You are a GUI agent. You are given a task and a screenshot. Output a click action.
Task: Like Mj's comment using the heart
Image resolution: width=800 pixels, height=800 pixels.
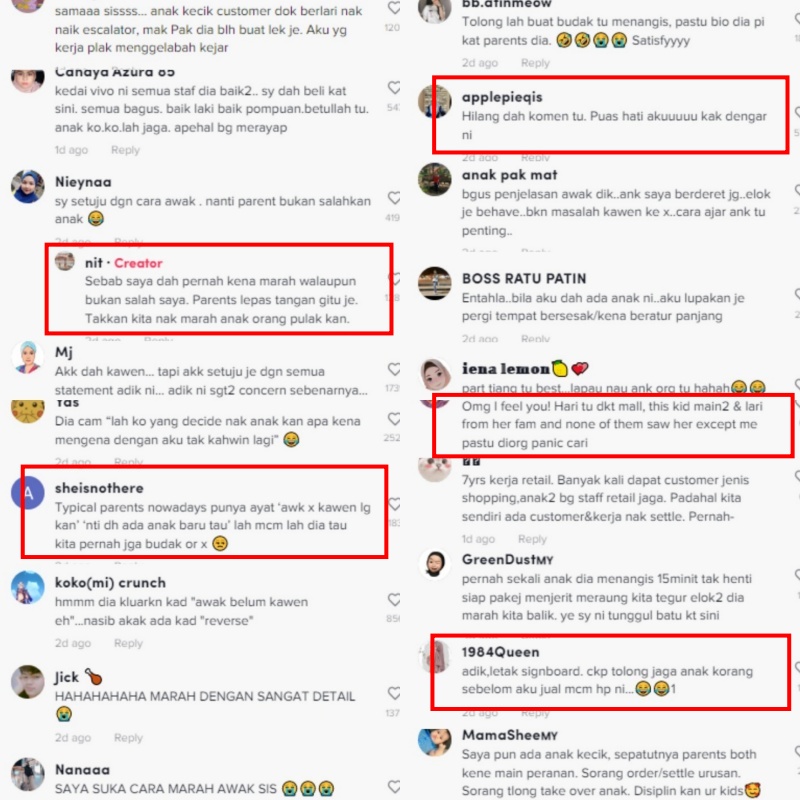(x=394, y=369)
